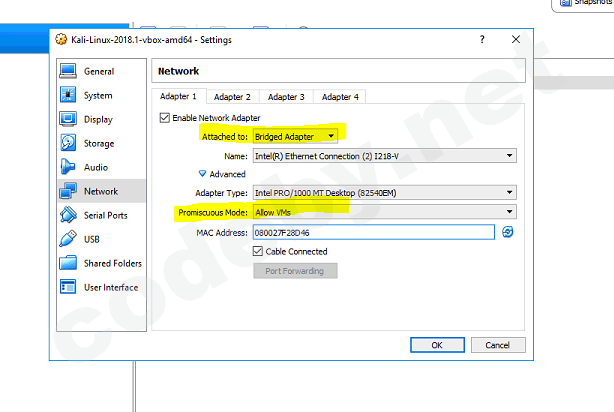614x412 pixels.
Task: Select the User Interface window icon
Action: [68, 287]
